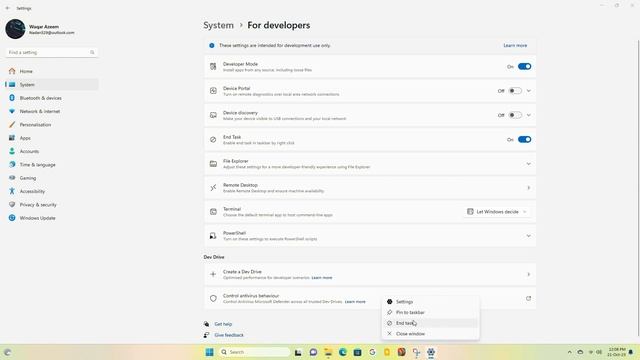Click the Device discovery row icon

click(213, 116)
